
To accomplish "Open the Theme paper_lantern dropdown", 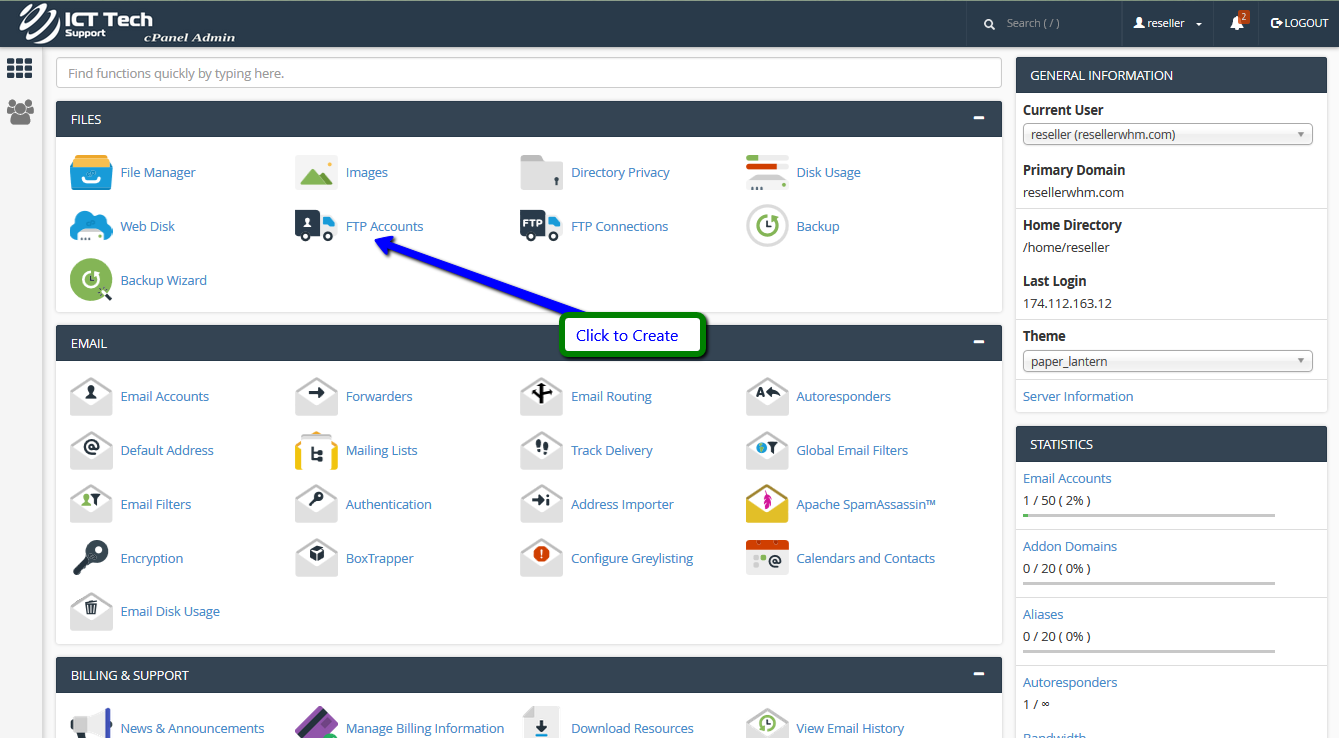I will [x=1167, y=361].
